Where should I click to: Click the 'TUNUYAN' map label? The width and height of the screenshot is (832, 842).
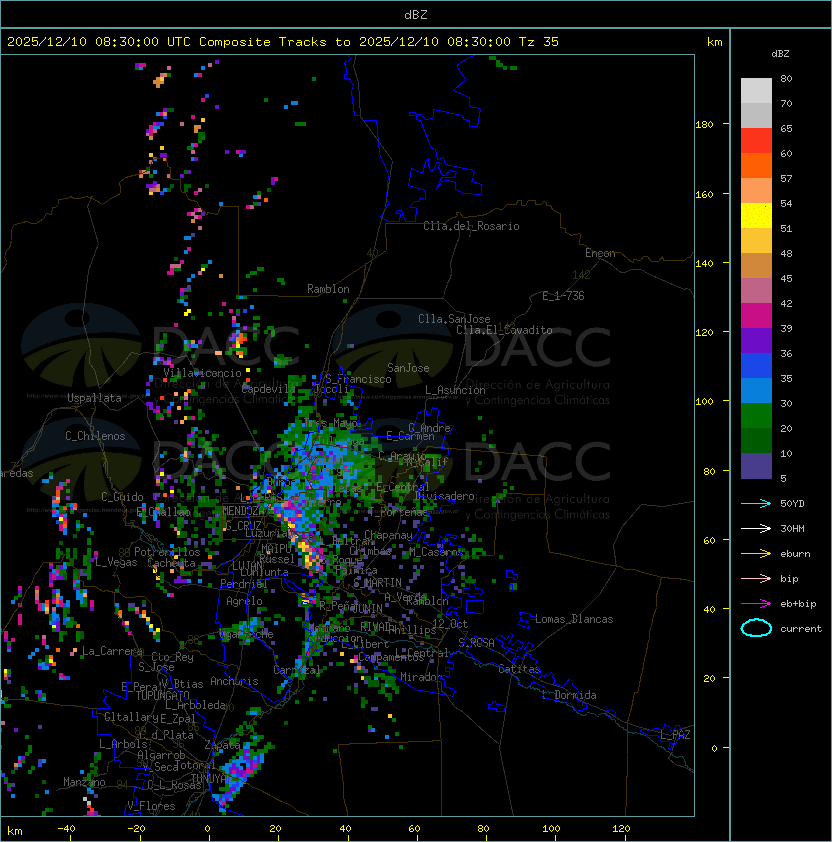click(x=212, y=779)
